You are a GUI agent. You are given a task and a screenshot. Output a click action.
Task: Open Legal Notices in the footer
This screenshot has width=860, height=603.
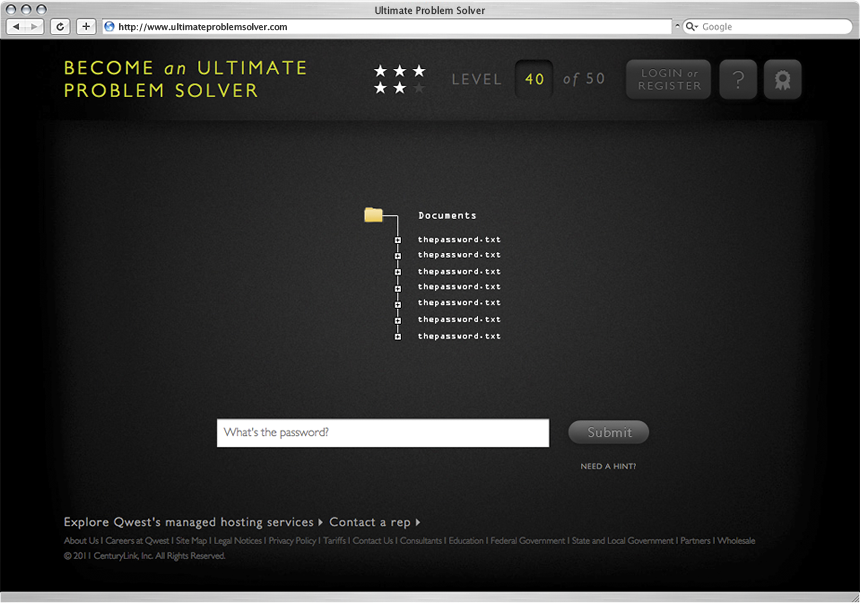click(237, 540)
